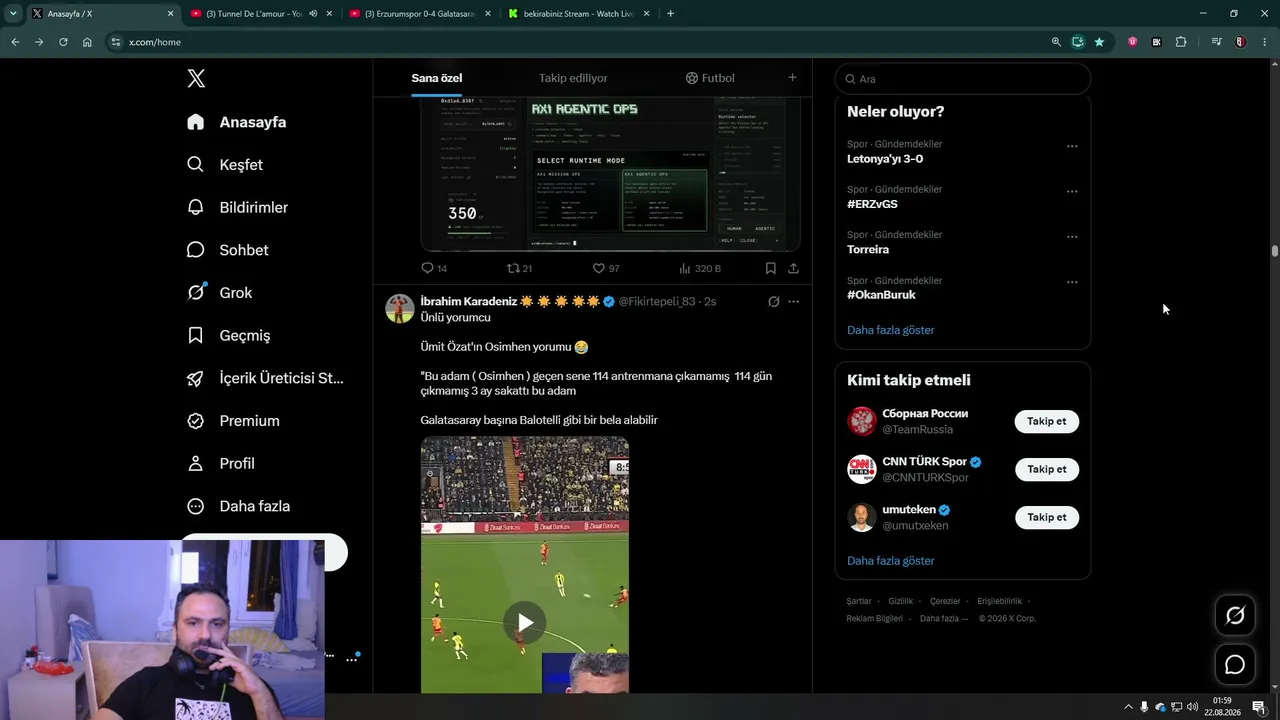
Task: Open options for Torreira trend
Action: tap(1072, 237)
